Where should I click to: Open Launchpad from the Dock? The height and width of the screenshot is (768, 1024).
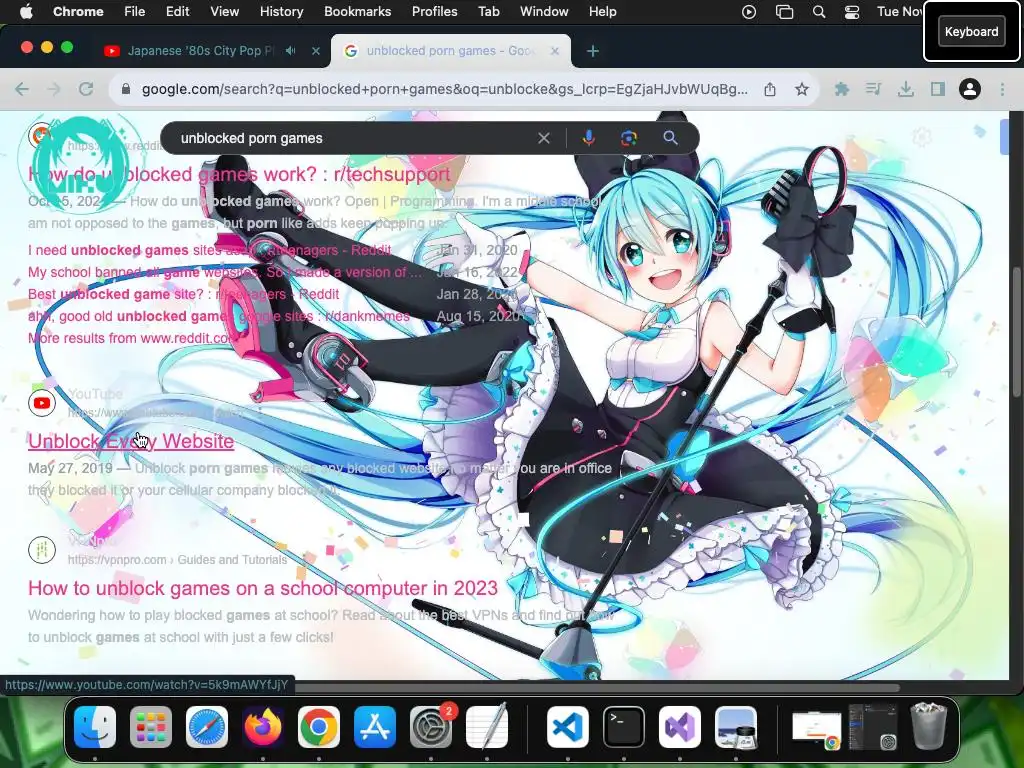[151, 727]
